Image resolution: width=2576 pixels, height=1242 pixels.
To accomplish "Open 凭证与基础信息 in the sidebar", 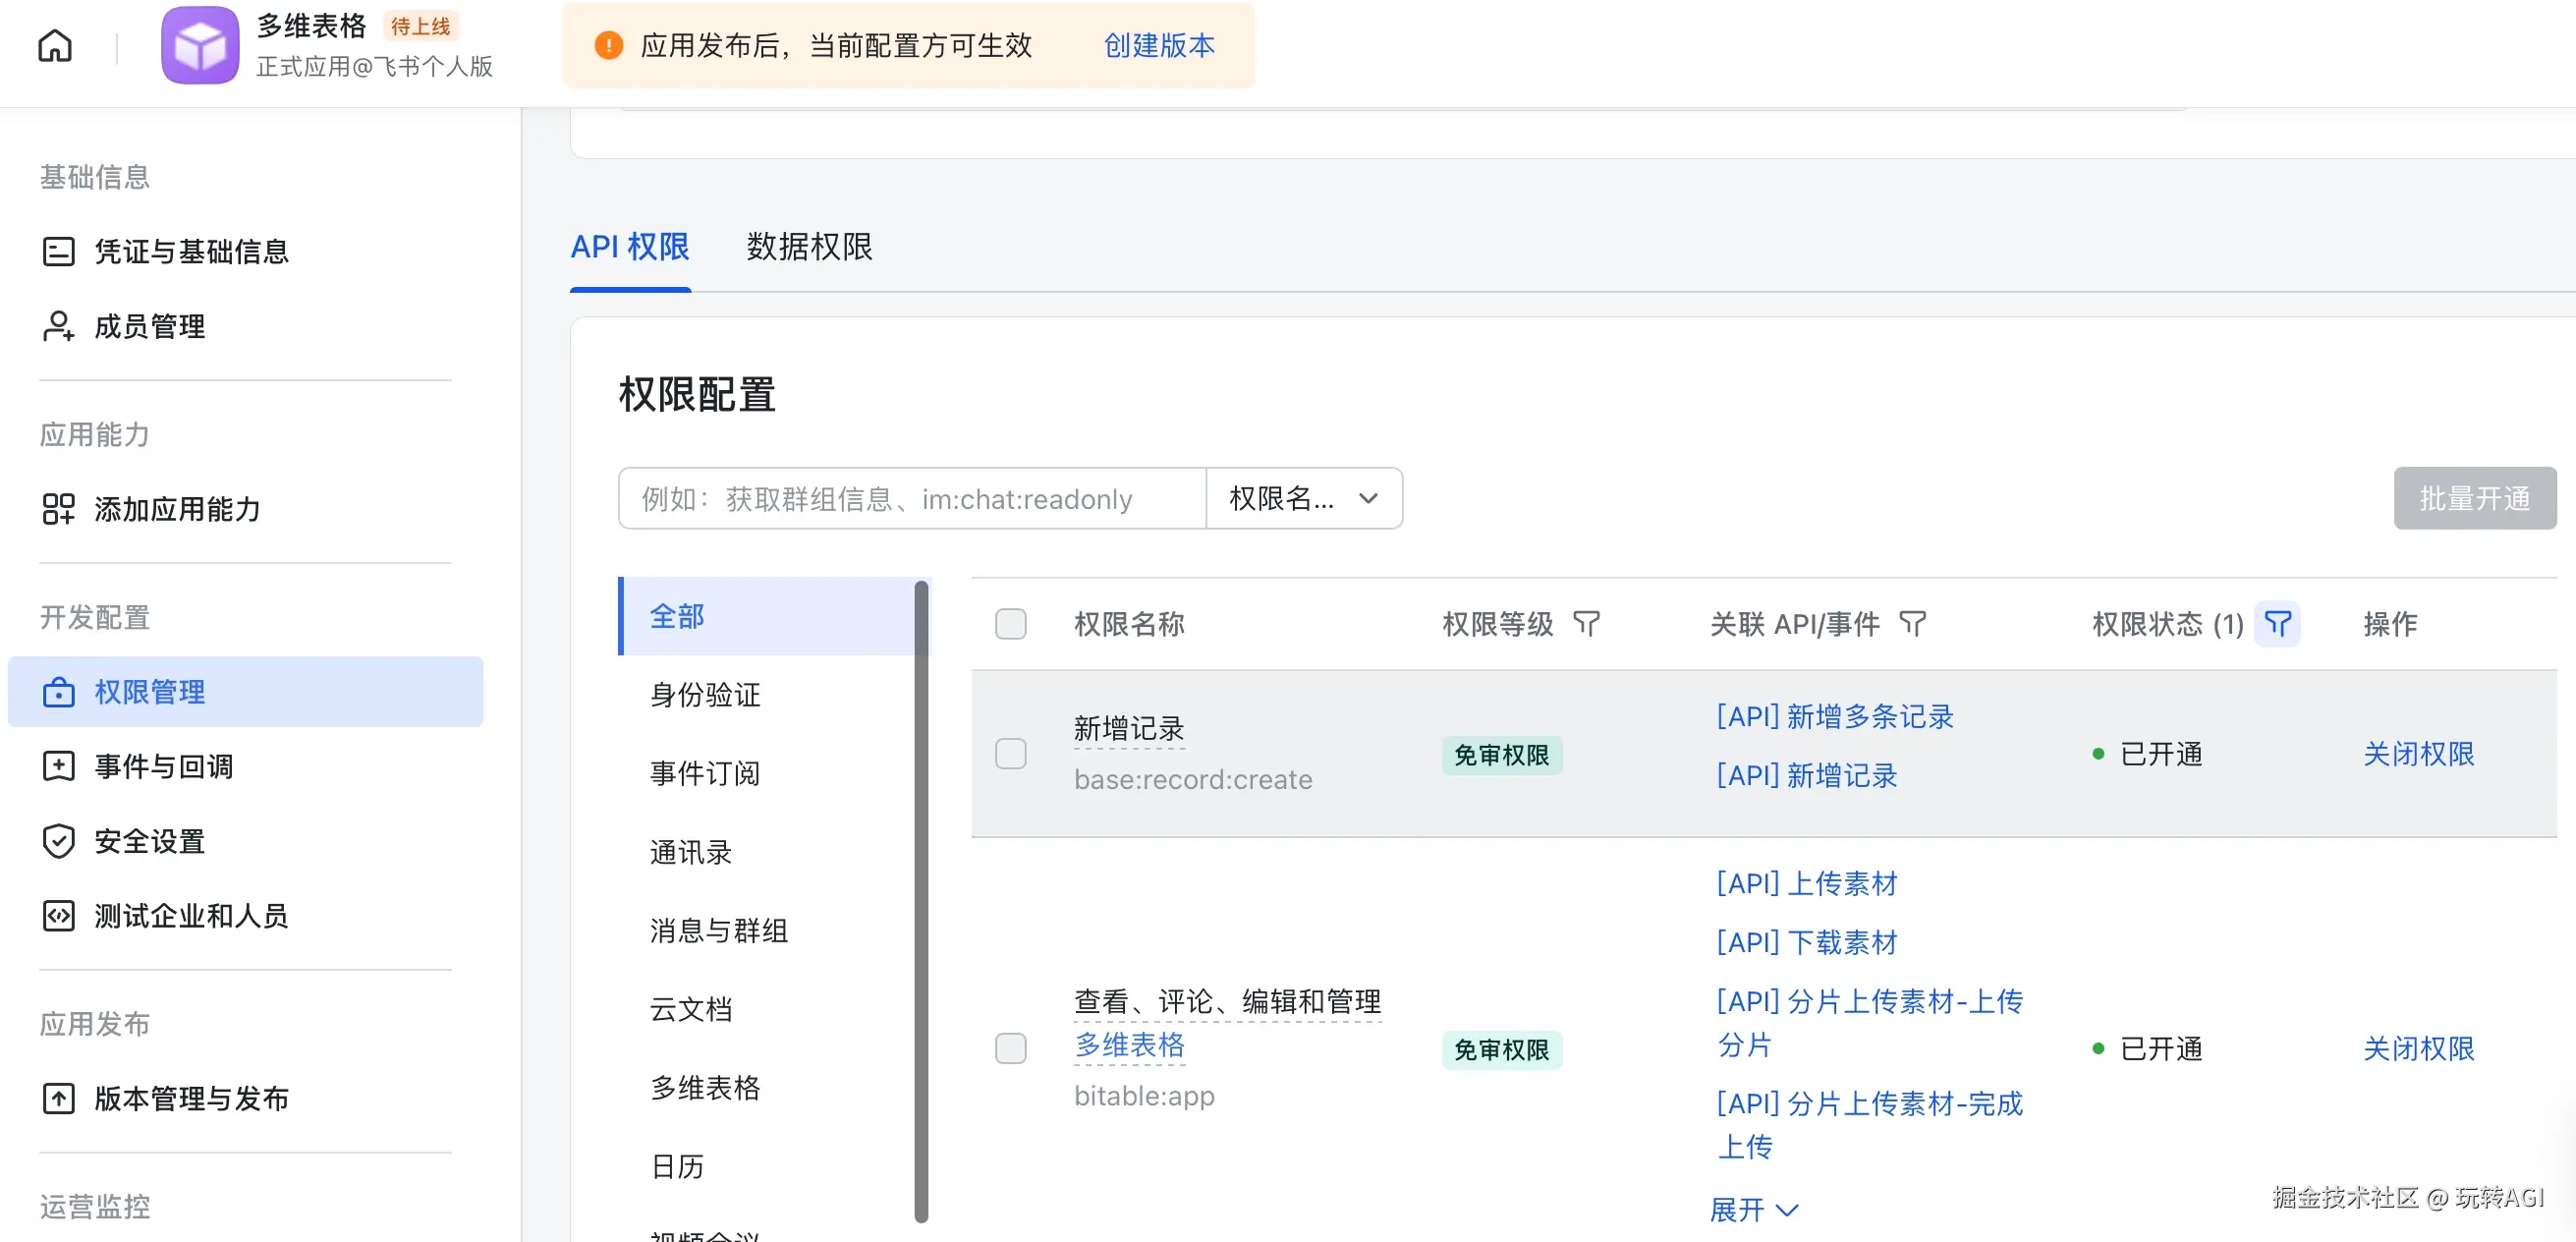I will click(x=190, y=251).
